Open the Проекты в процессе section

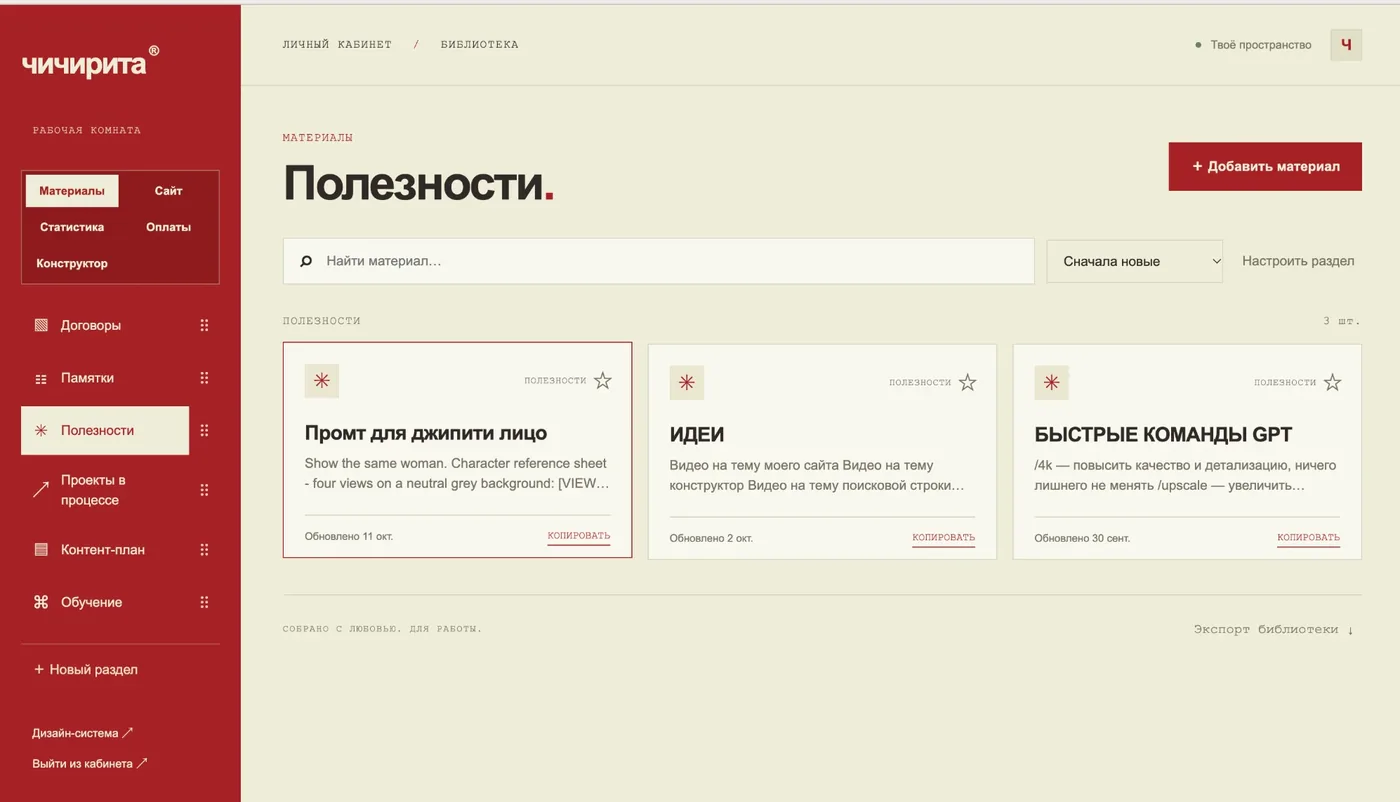click(x=105, y=490)
